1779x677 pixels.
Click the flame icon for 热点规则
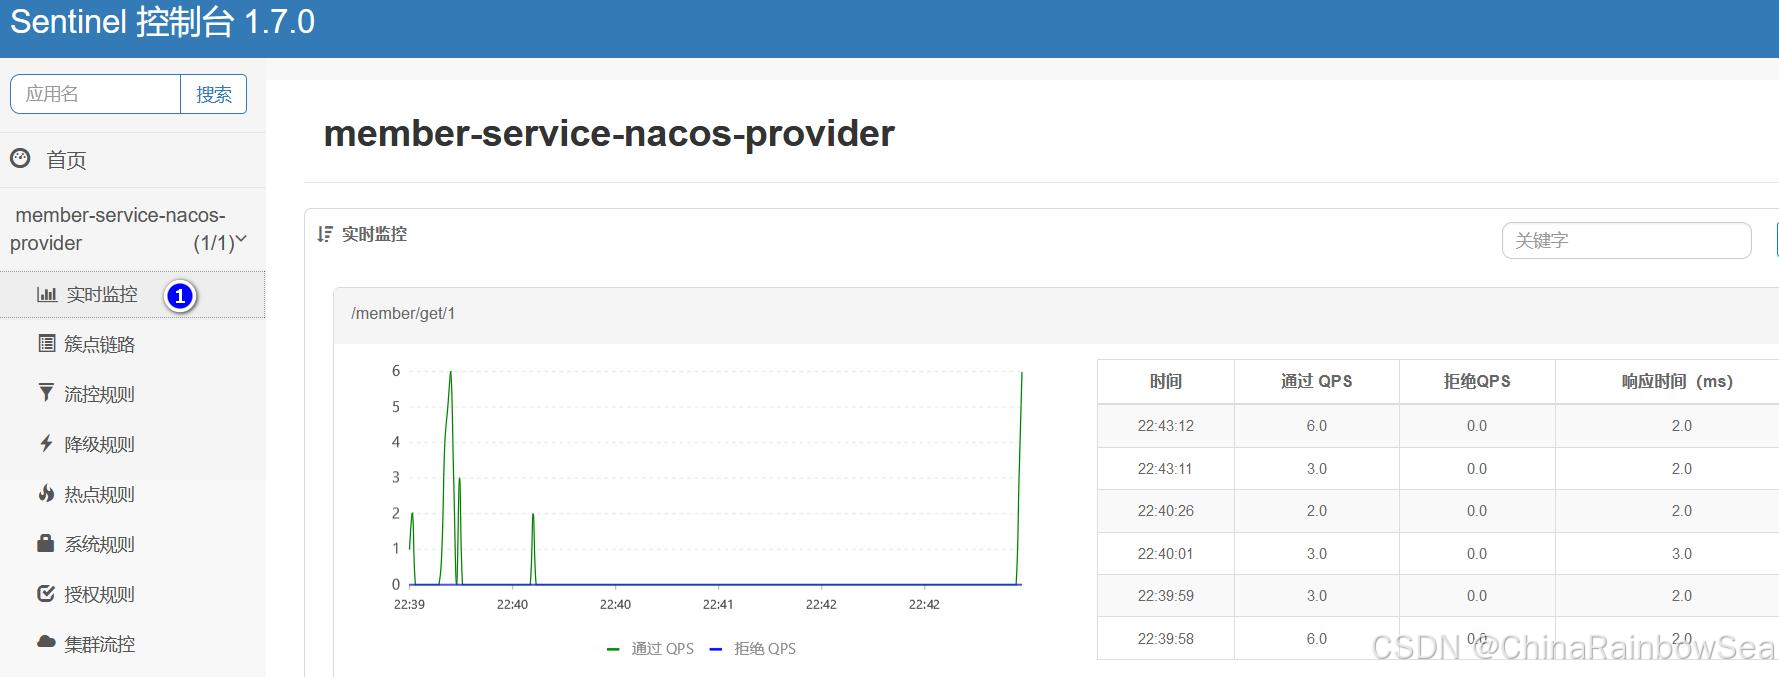[46, 493]
